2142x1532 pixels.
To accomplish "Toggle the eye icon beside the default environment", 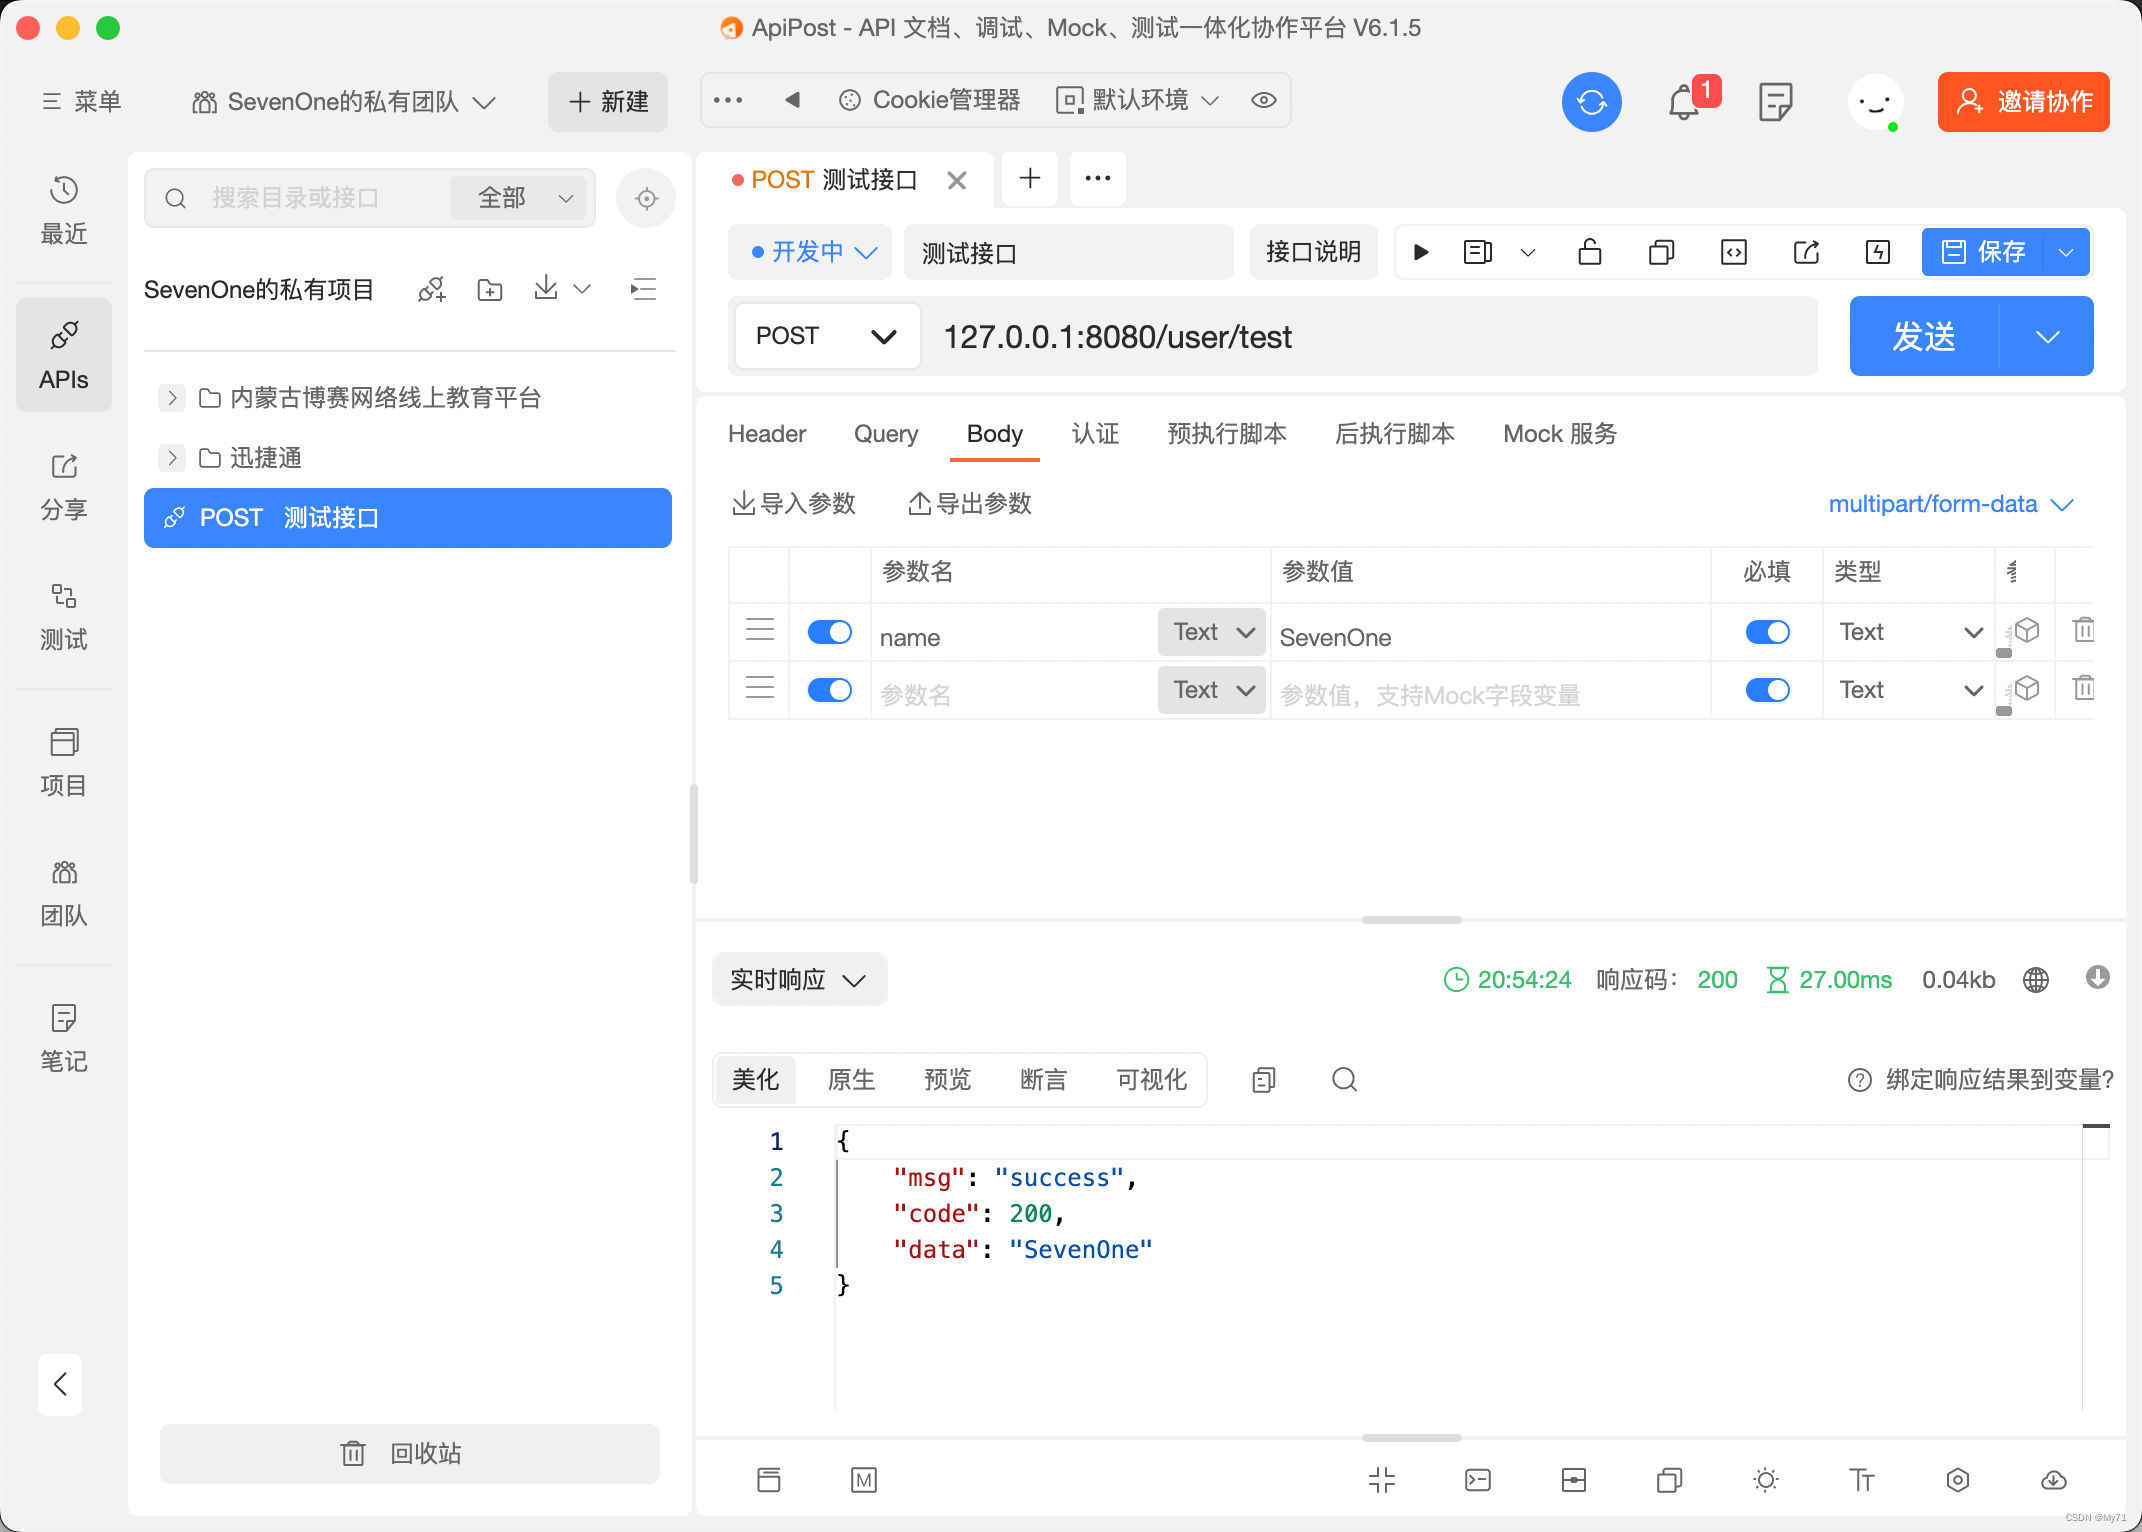I will 1264,100.
